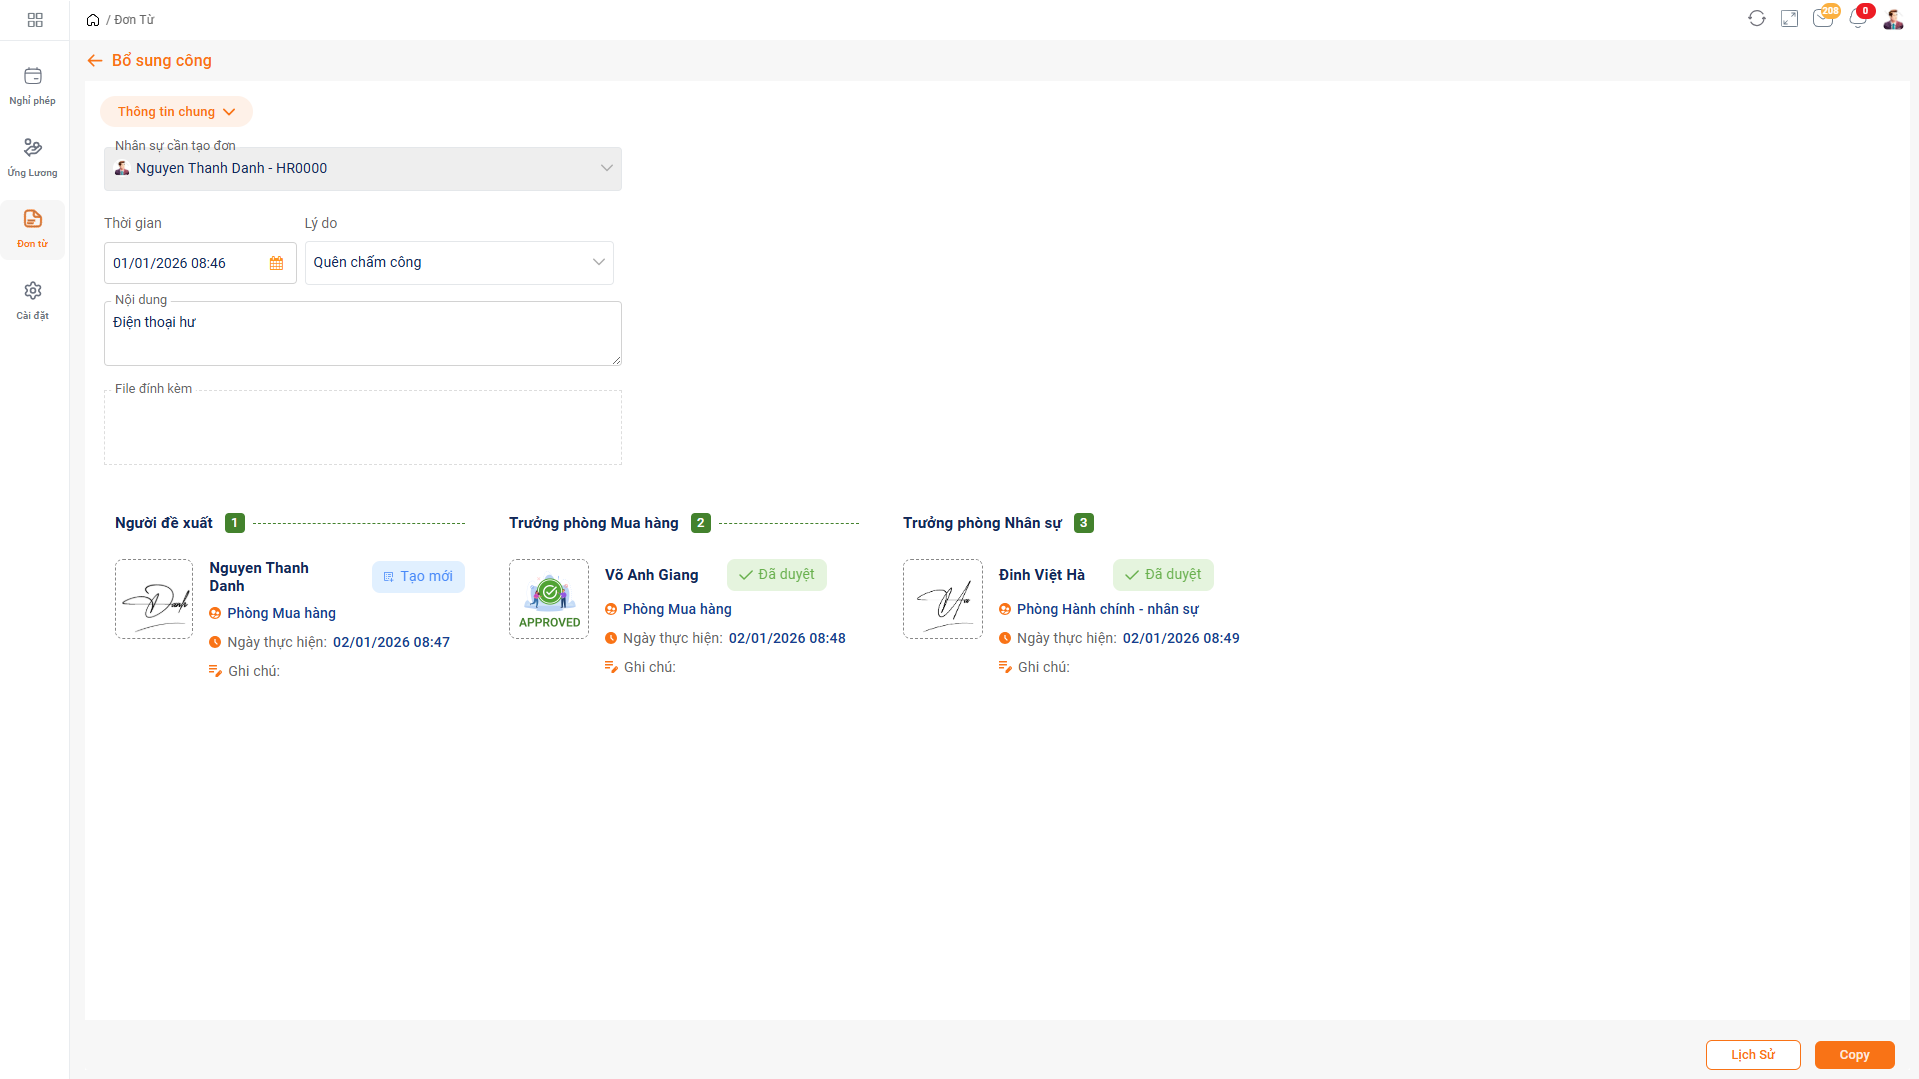1919x1079 pixels.
Task: Click the orange Copy button
Action: click(1854, 1055)
